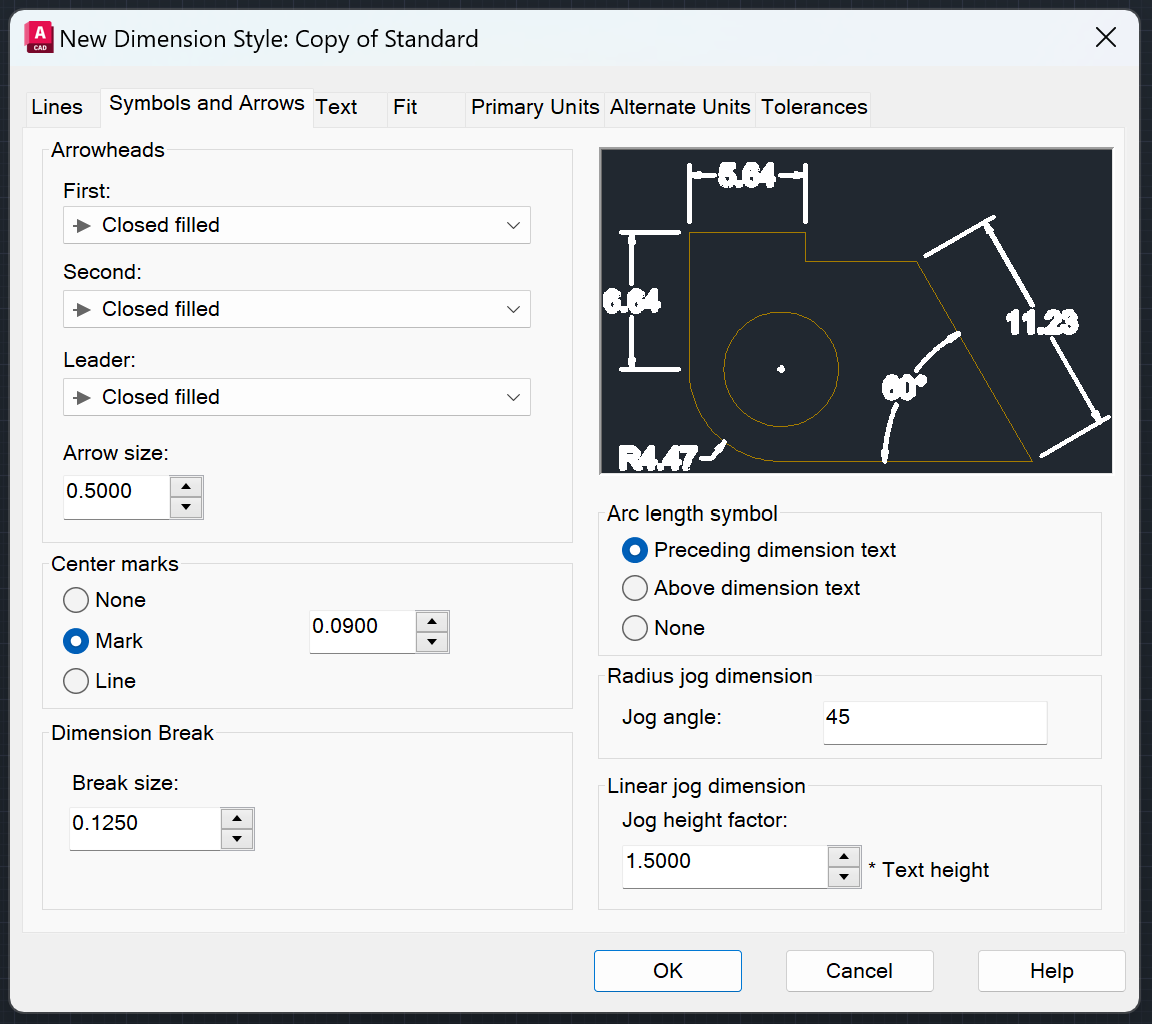1152x1024 pixels.
Task: Select Above dimension text option
Action: pos(635,588)
